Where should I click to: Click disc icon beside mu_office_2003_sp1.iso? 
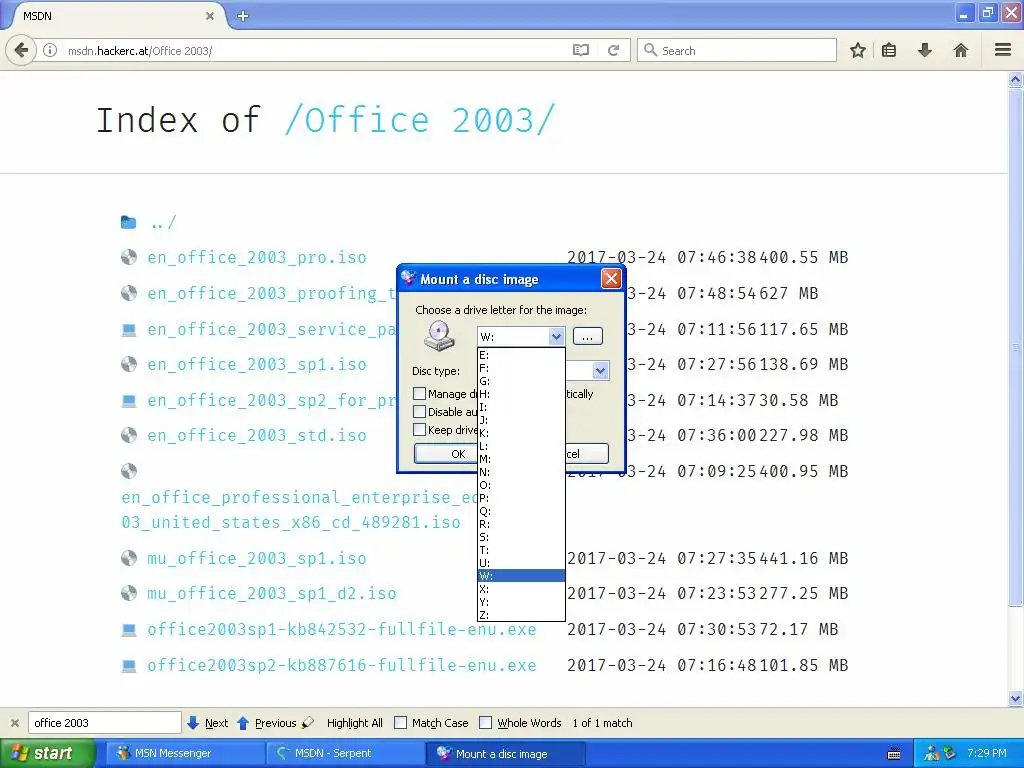coord(129,558)
